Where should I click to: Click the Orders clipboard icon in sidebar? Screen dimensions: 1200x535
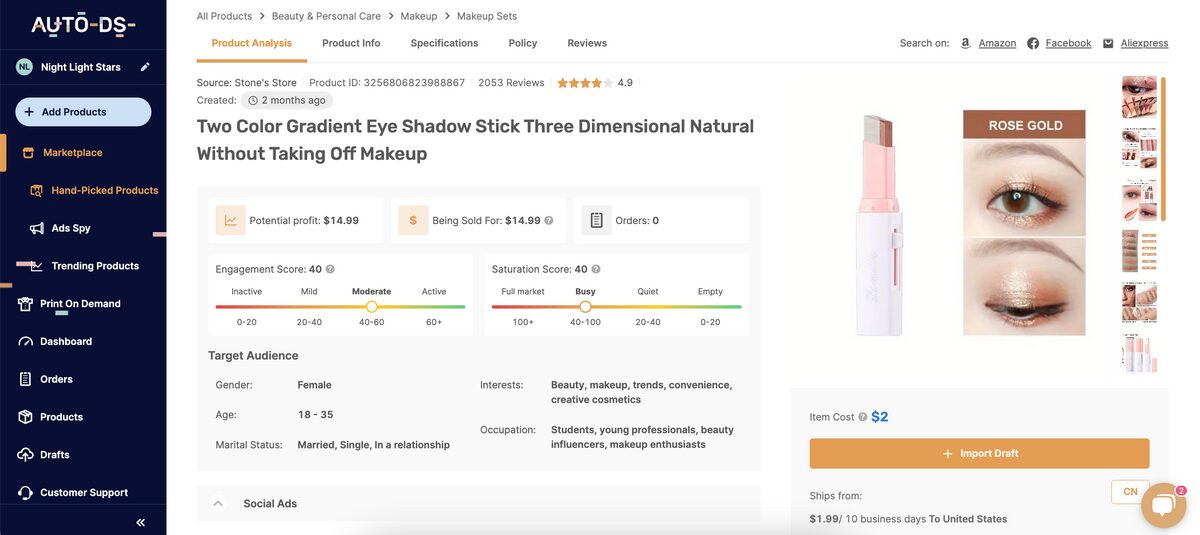tap(25, 379)
